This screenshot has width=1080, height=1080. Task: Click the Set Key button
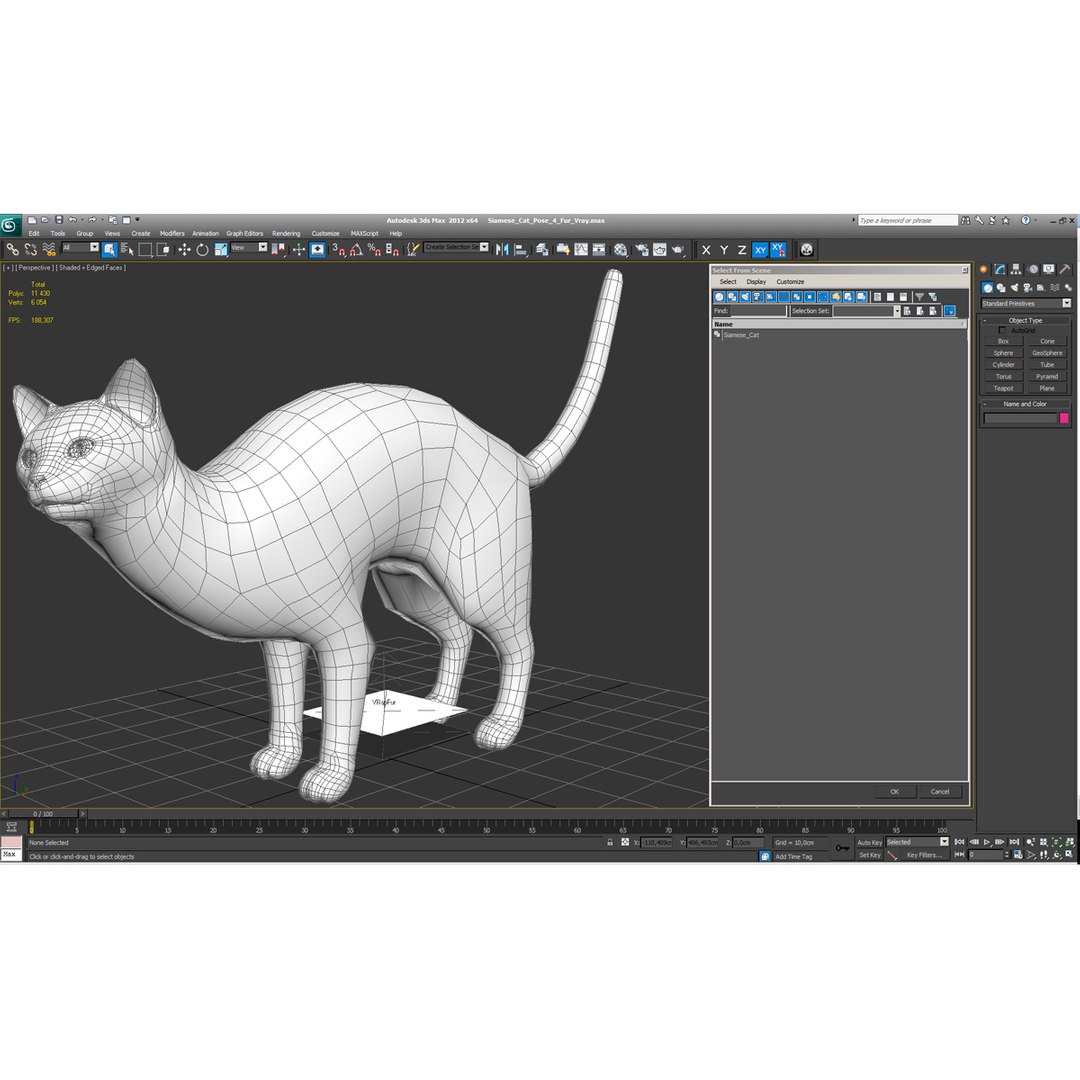(869, 855)
